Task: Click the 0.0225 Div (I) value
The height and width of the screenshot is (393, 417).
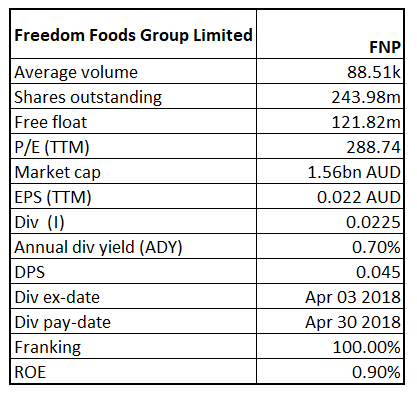Action: (x=330, y=221)
